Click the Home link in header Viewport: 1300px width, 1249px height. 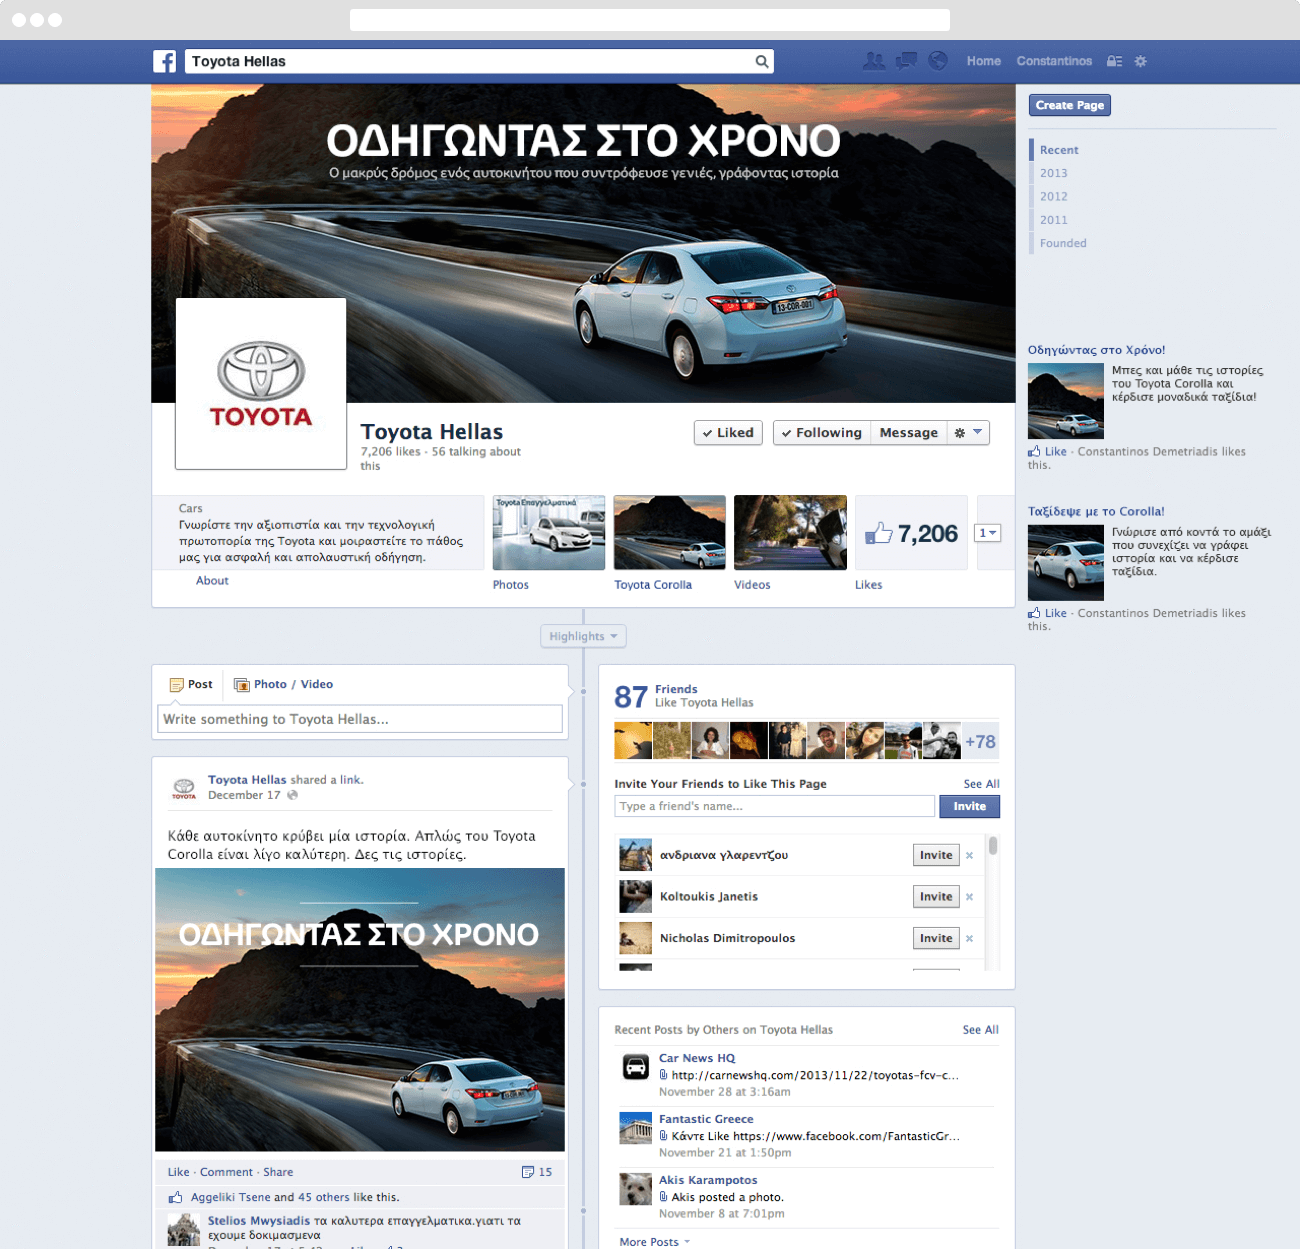coord(984,61)
